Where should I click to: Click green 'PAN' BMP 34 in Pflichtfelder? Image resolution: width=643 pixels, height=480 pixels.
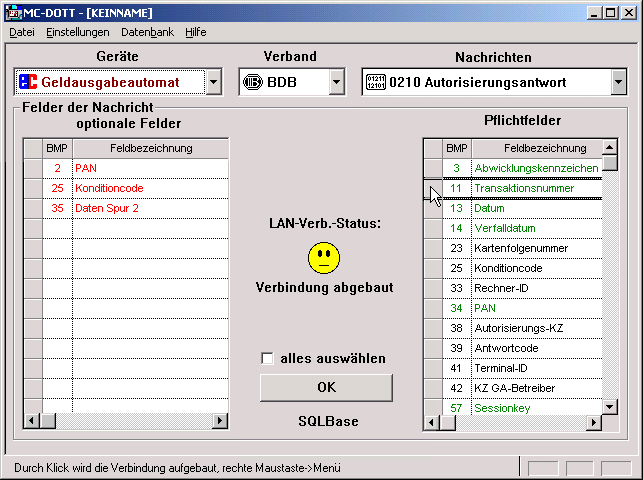[x=485, y=309]
